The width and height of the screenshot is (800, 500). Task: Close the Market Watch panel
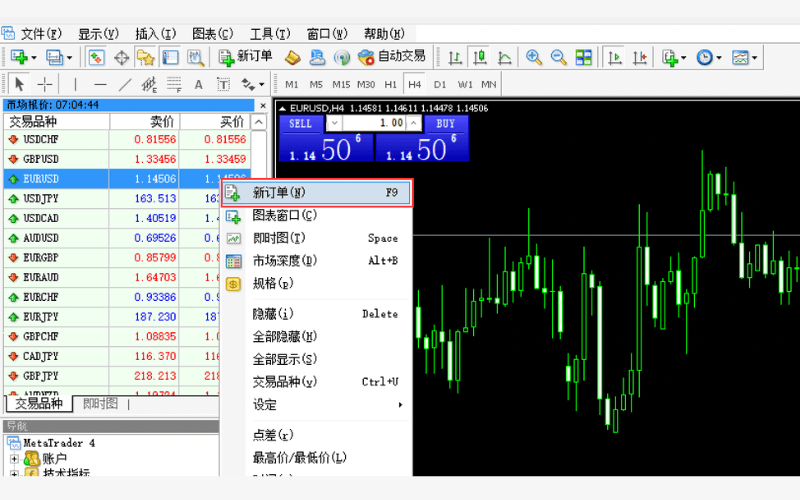click(x=263, y=106)
